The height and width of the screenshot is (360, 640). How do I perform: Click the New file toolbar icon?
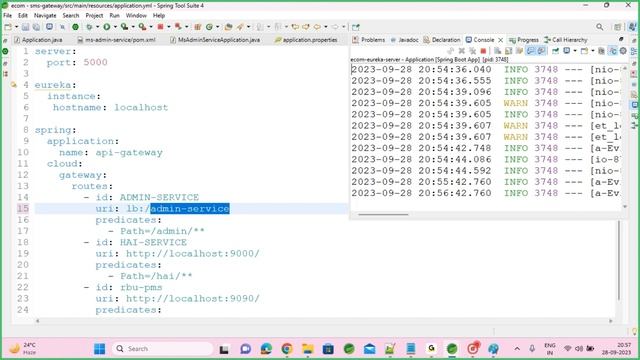(8, 27)
